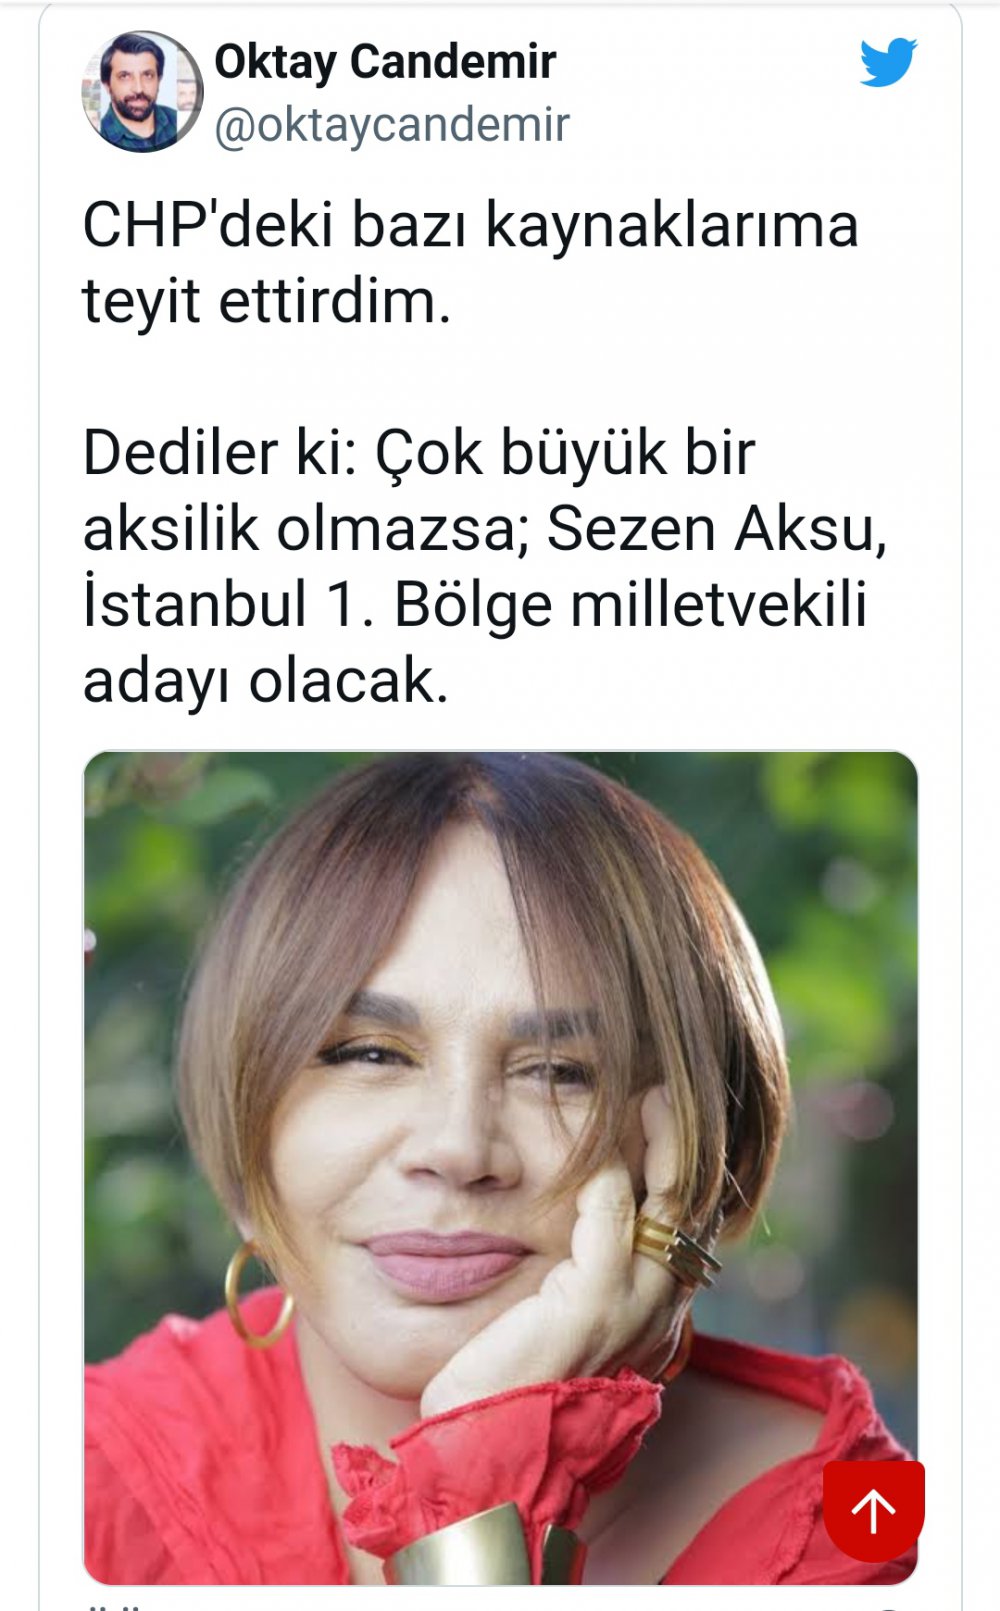Click the gold rings on the hand
1000x1611 pixels.
(674, 1250)
